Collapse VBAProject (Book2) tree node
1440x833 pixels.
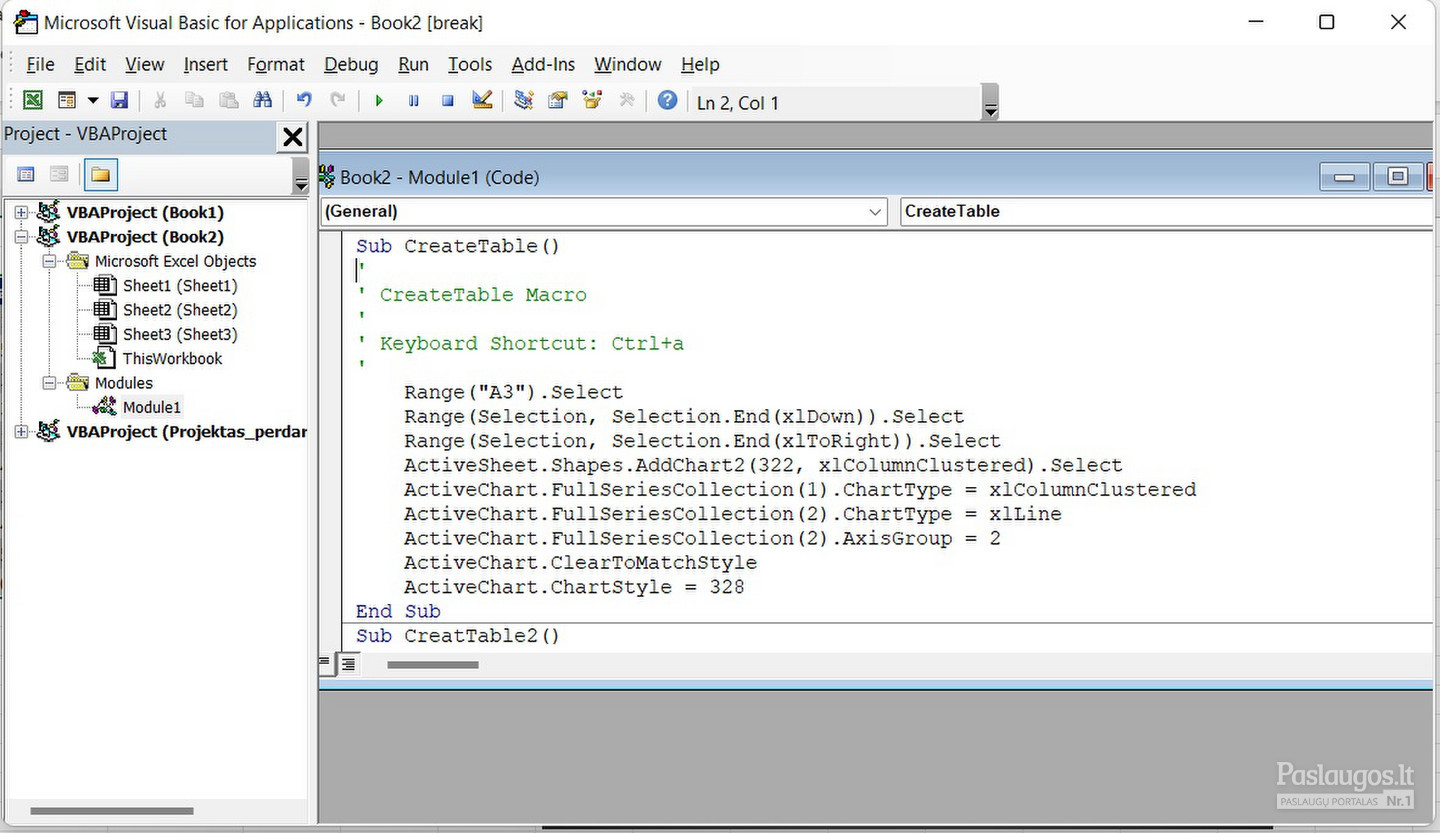pos(21,237)
